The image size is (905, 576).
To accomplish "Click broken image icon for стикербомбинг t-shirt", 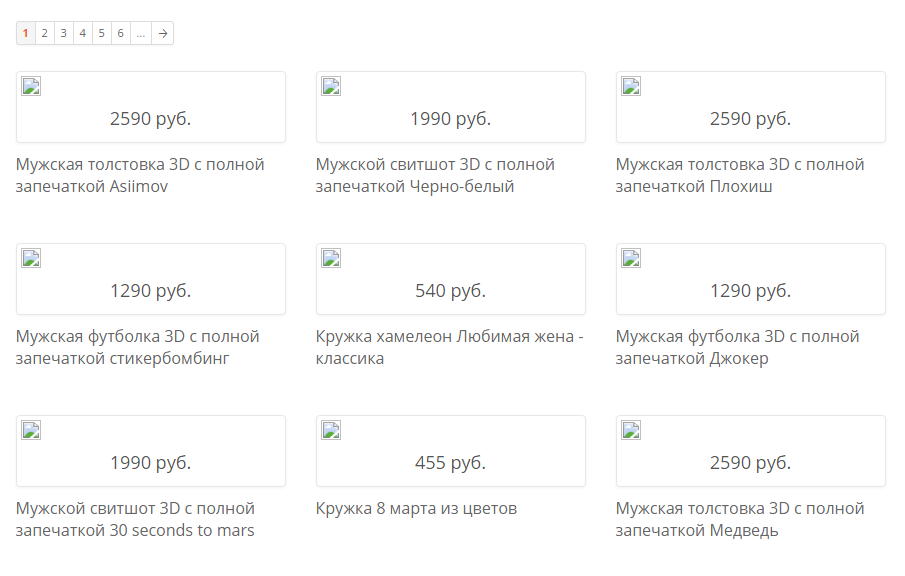I will point(31,258).
